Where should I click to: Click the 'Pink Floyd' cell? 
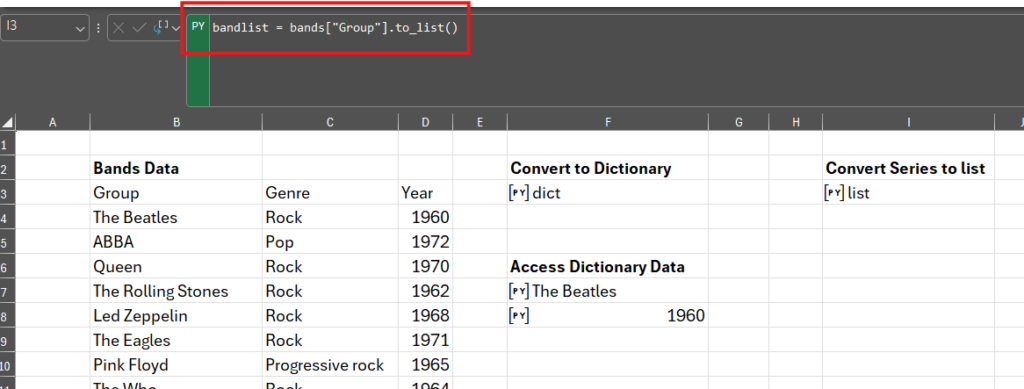point(176,365)
